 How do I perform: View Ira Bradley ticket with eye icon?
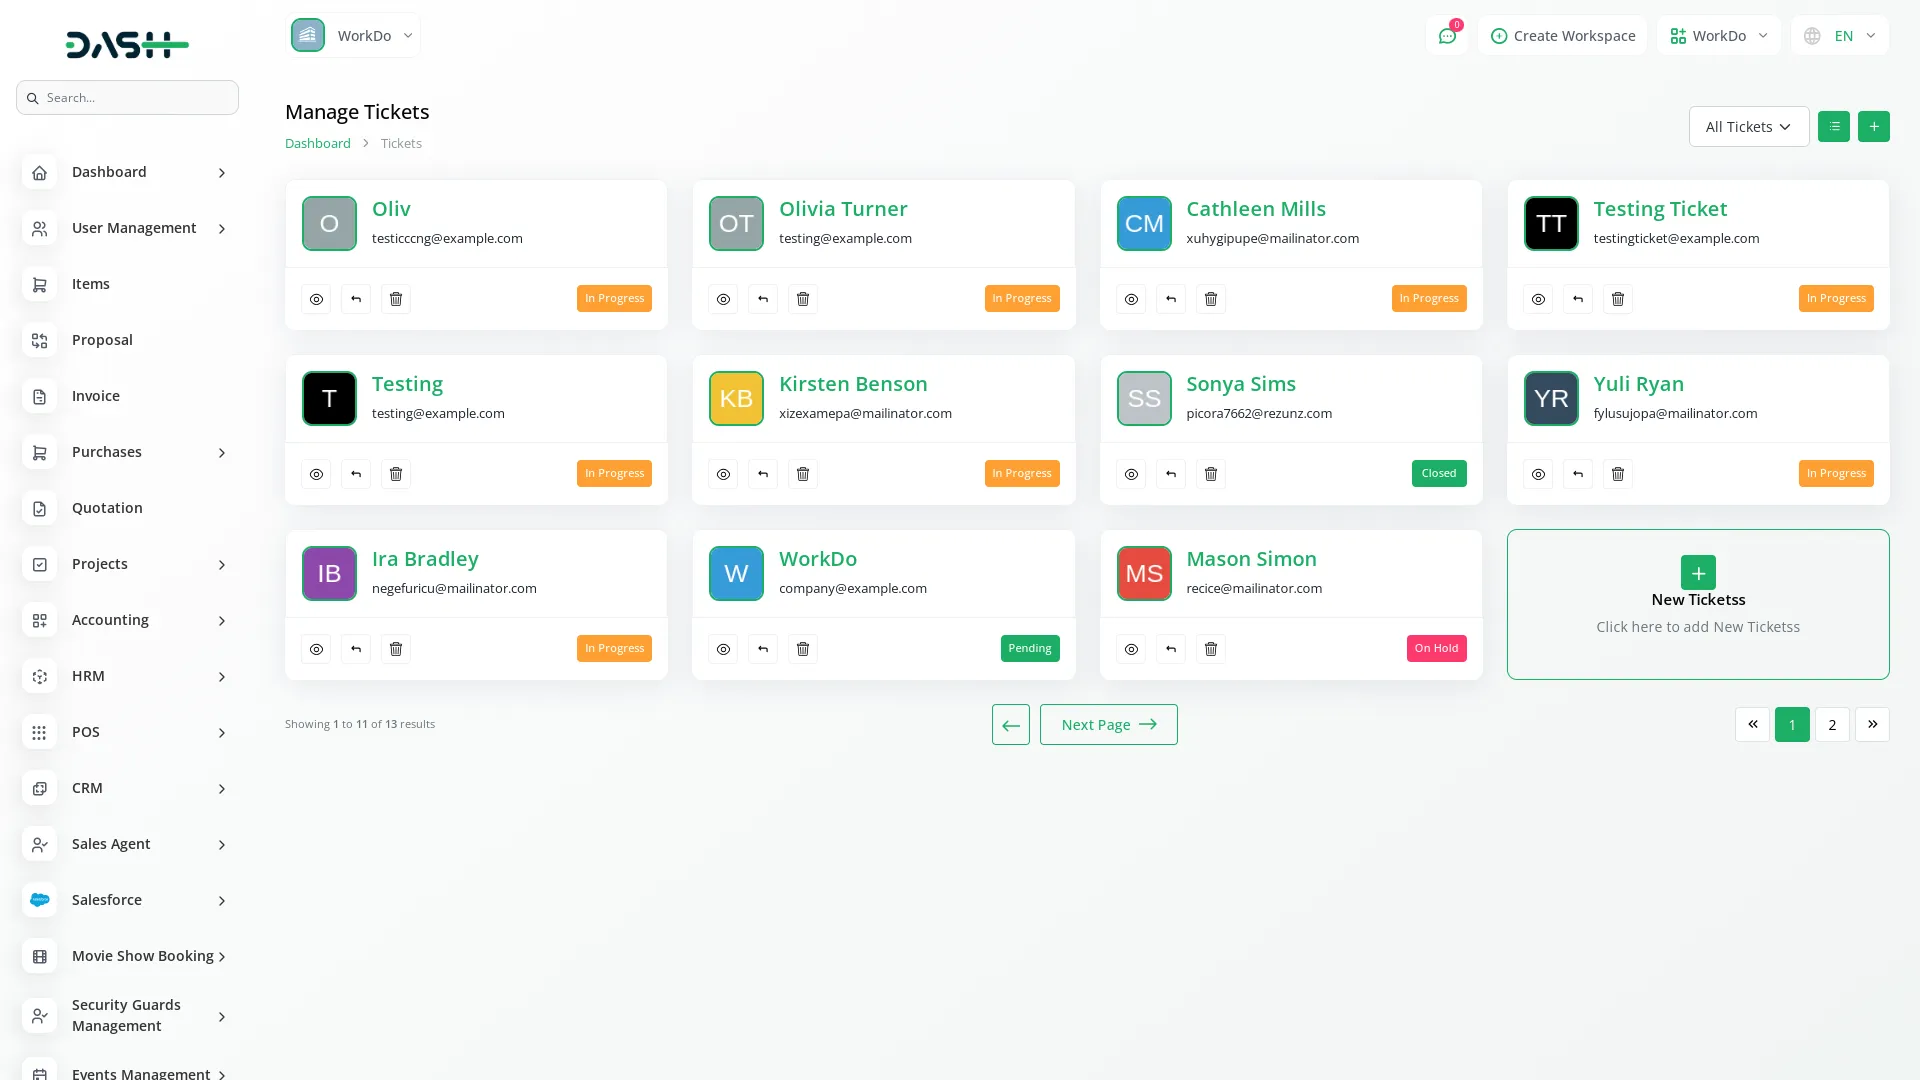[316, 649]
